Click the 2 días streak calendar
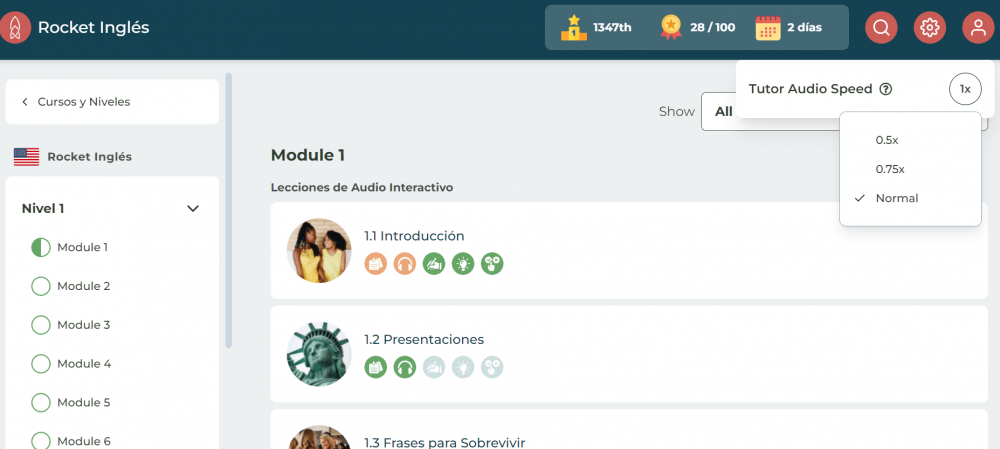 coord(789,27)
